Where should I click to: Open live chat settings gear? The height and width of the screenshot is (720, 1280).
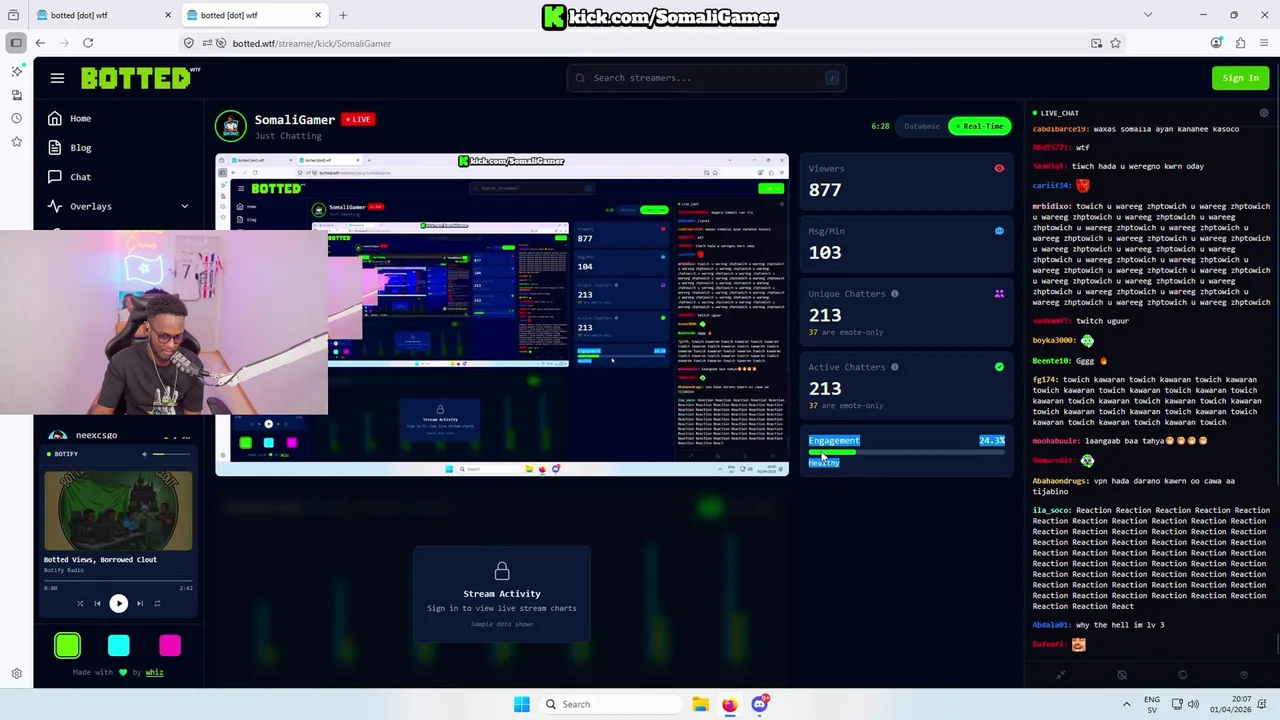(x=1264, y=113)
